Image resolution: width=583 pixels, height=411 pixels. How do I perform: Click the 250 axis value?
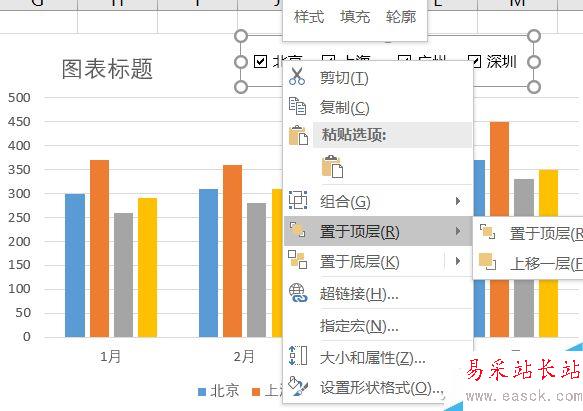click(x=19, y=218)
